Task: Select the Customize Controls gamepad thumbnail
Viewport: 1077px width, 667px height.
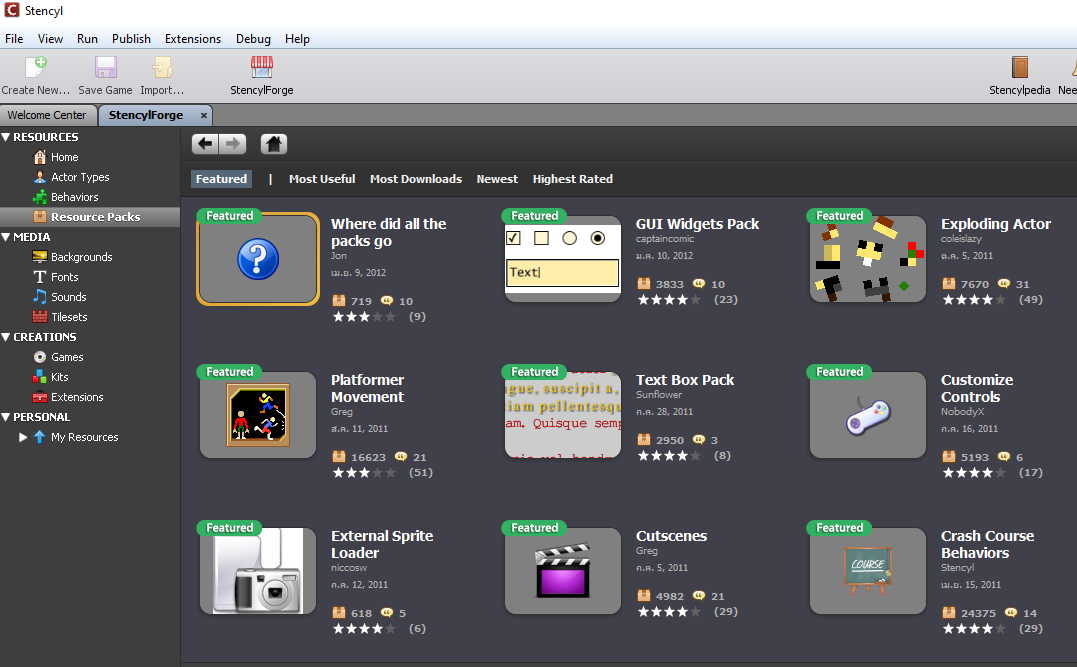Action: [867, 415]
